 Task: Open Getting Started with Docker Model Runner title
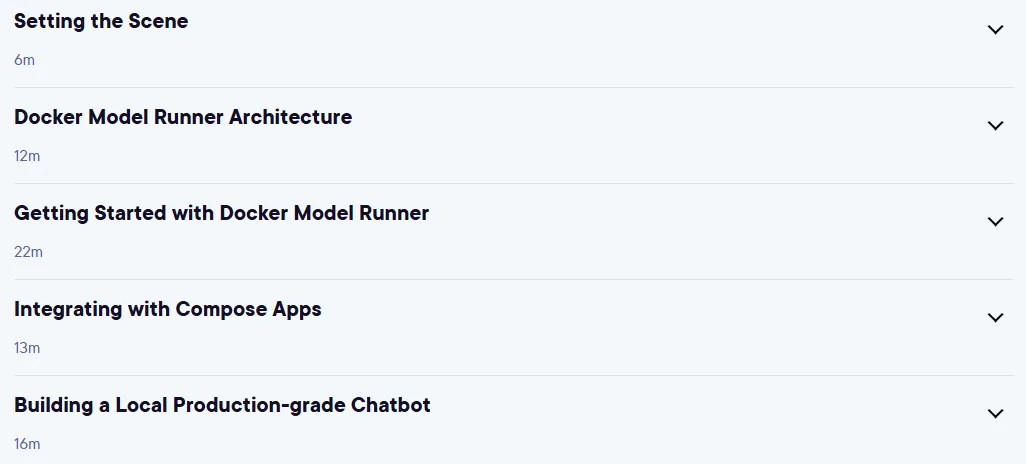click(x=221, y=213)
